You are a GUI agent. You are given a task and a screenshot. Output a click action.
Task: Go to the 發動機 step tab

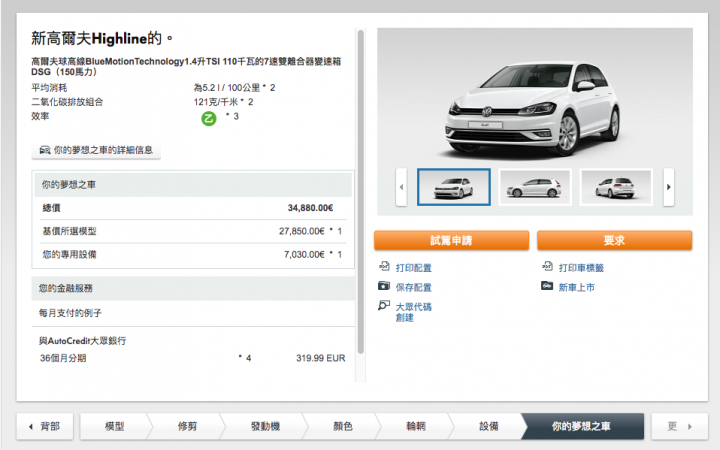coord(265,427)
